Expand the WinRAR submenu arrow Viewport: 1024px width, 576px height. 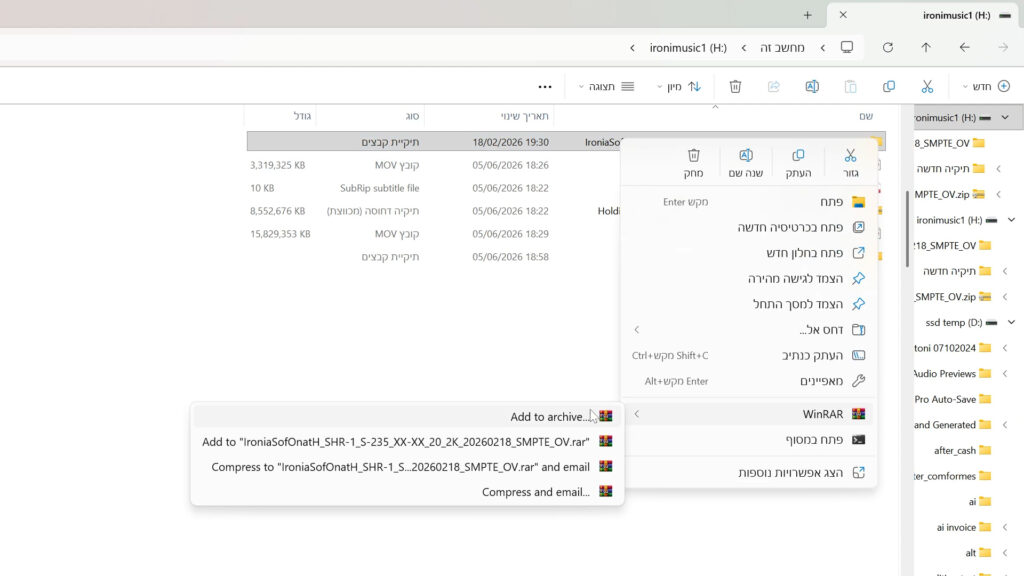click(x=637, y=414)
